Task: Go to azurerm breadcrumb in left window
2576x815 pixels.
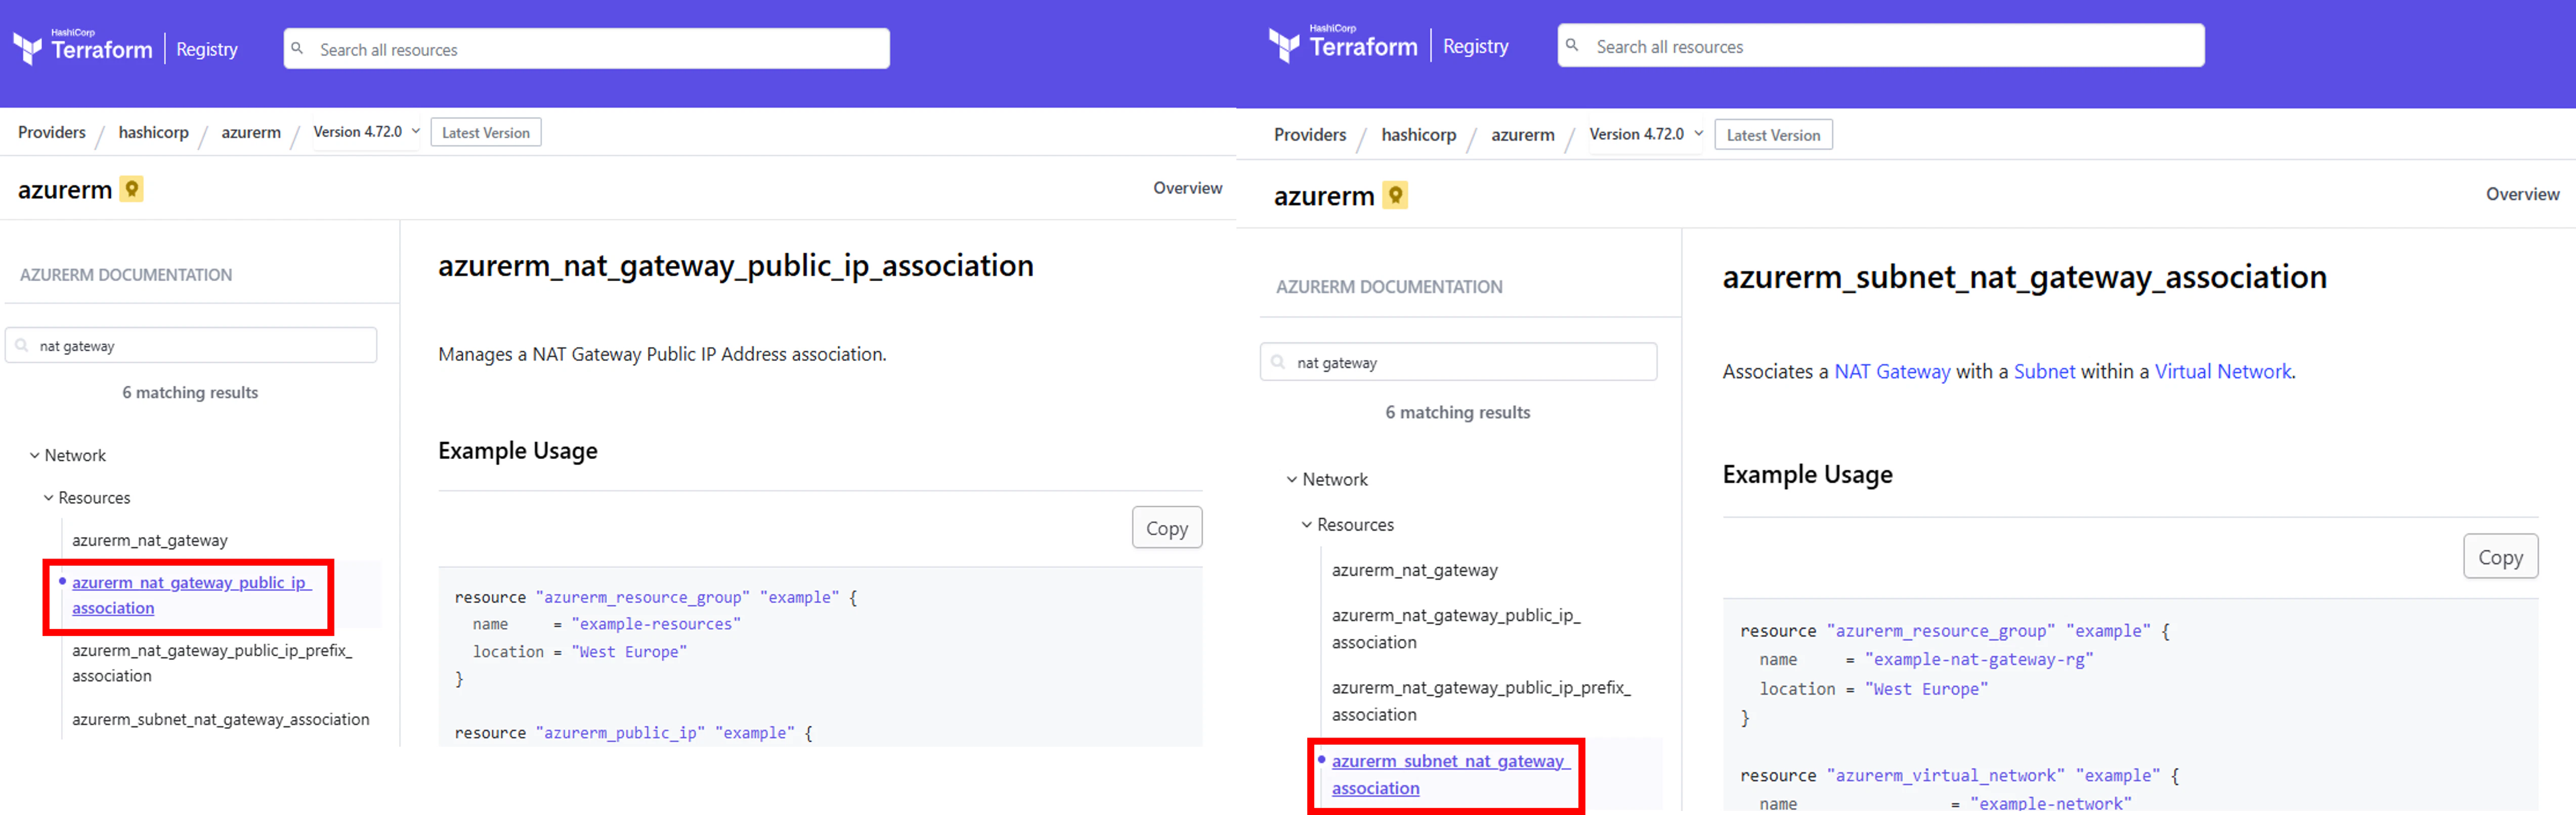Action: coord(251,132)
